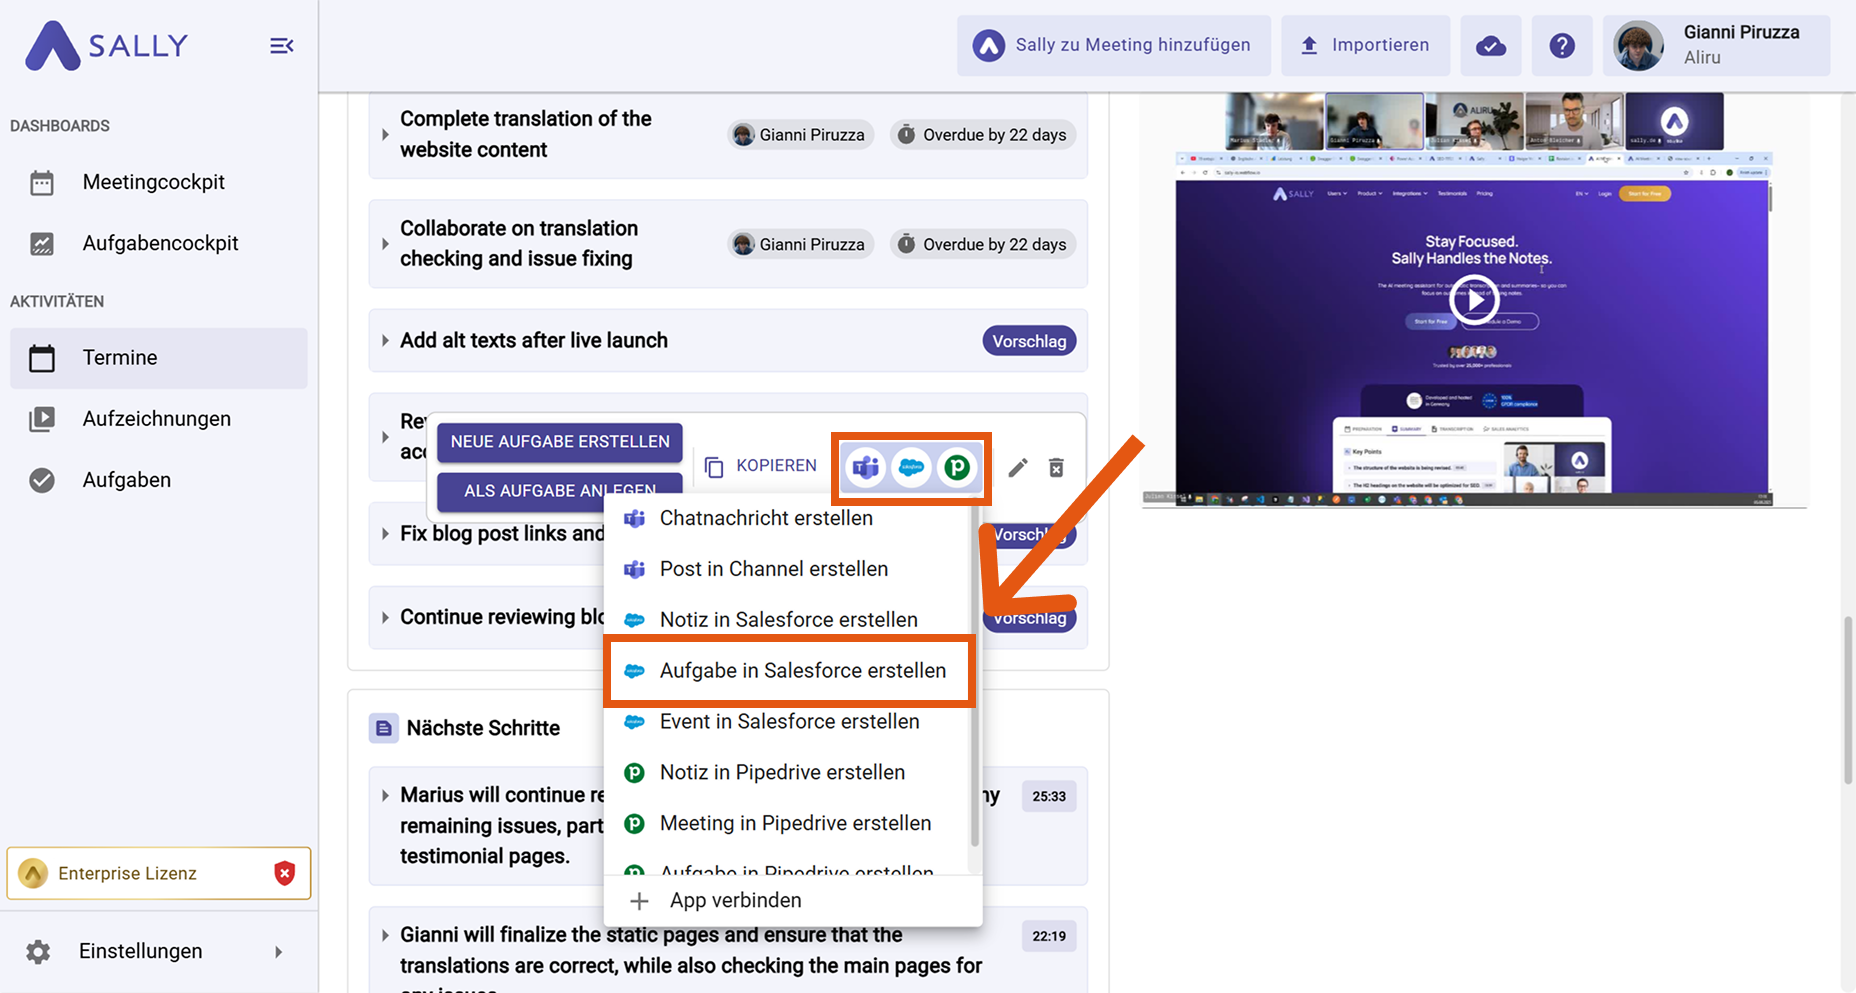Image resolution: width=1856 pixels, height=993 pixels.
Task: Click the Aufzeichnungen video library icon
Action: pyautogui.click(x=42, y=419)
